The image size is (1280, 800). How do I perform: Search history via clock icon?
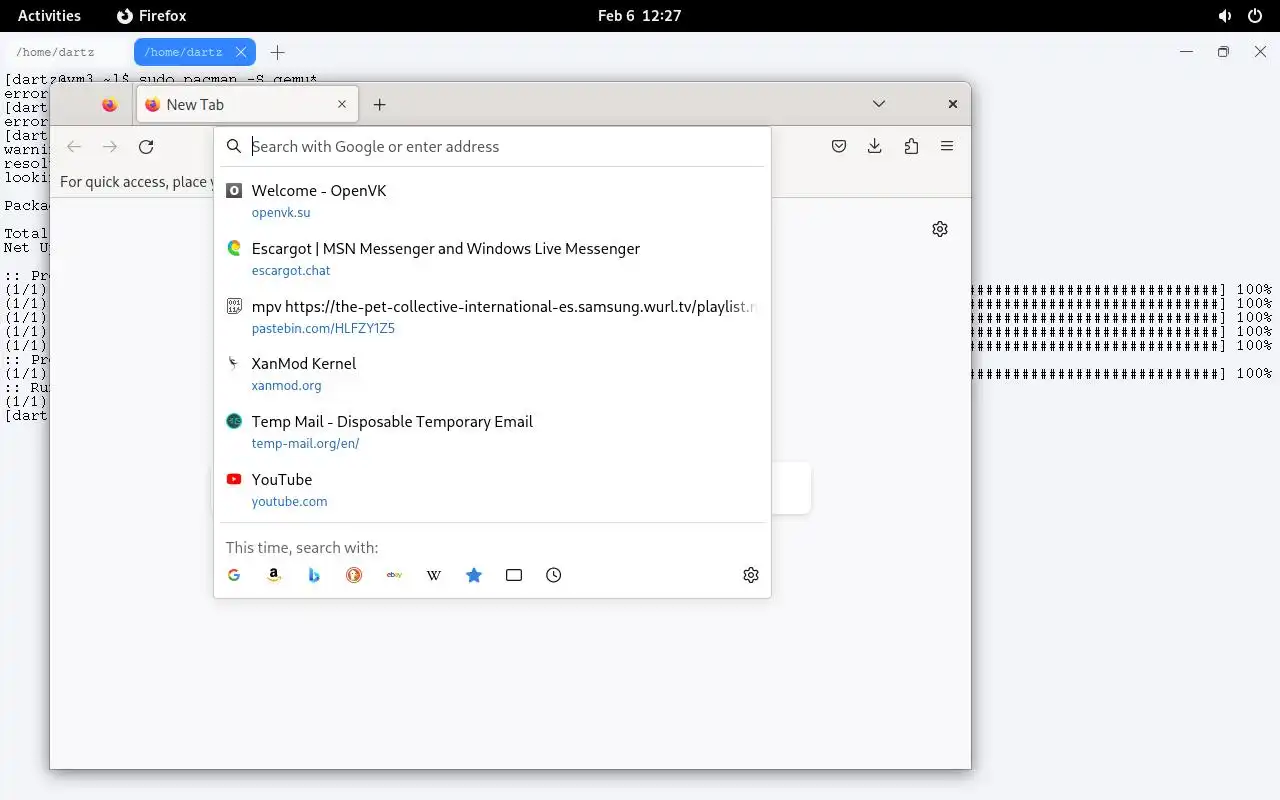[x=554, y=575]
